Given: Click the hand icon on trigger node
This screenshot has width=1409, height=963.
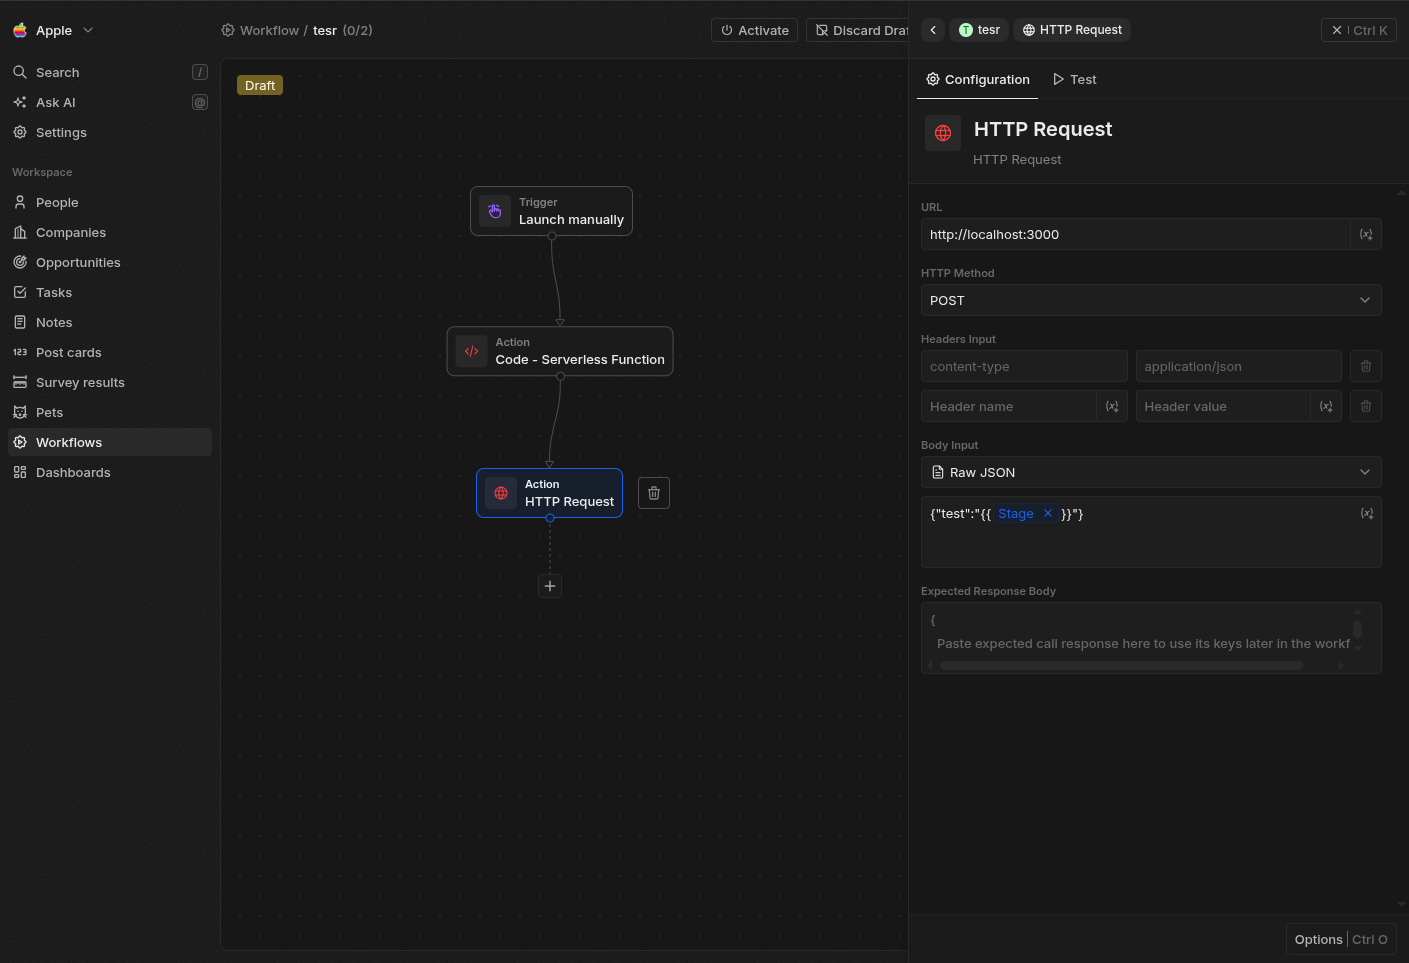Looking at the screenshot, I should point(495,211).
